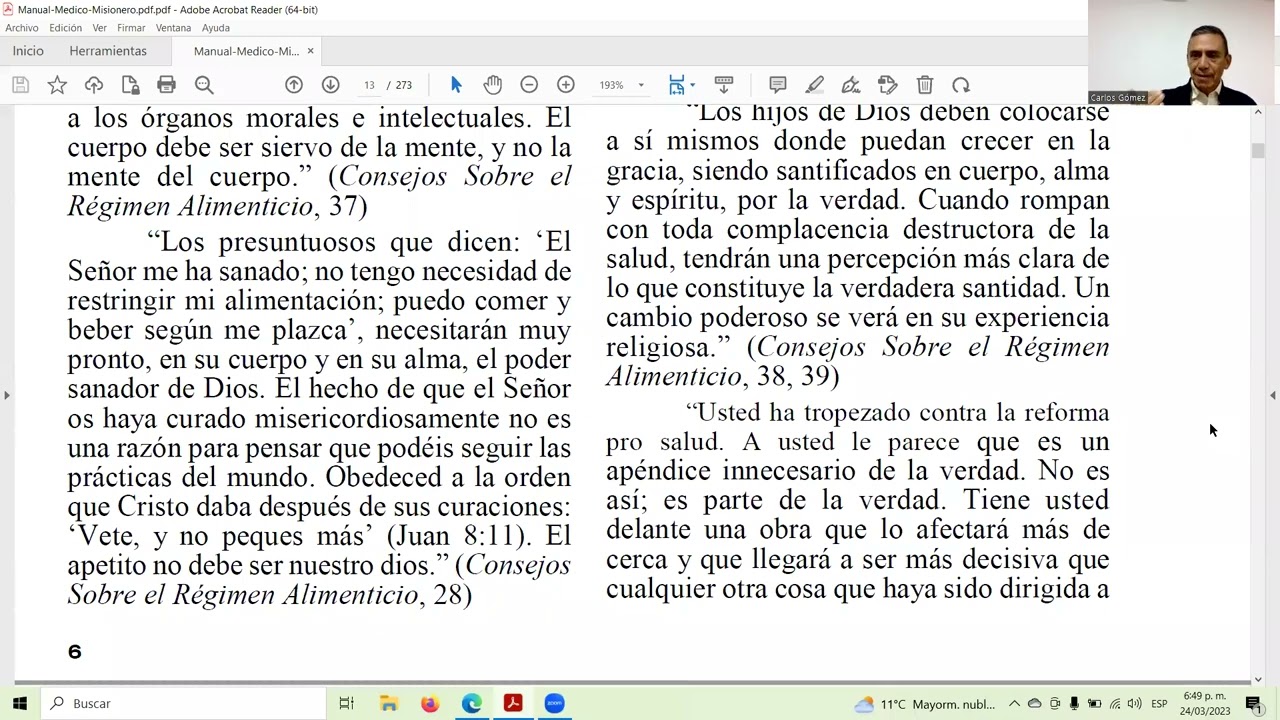
Task: Switch to Acrobat Reader taskbar icon
Action: (513, 704)
